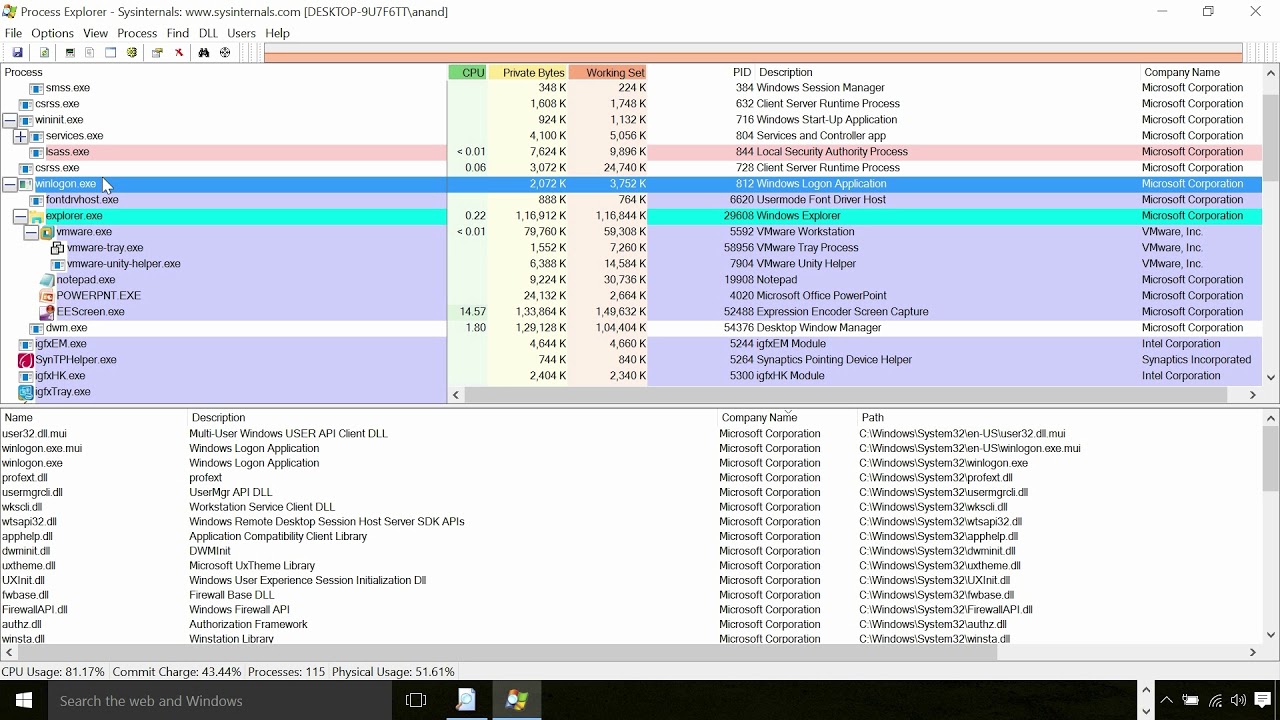
Task: Open the Wi-Fi network tray icon
Action: pyautogui.click(x=1215, y=701)
